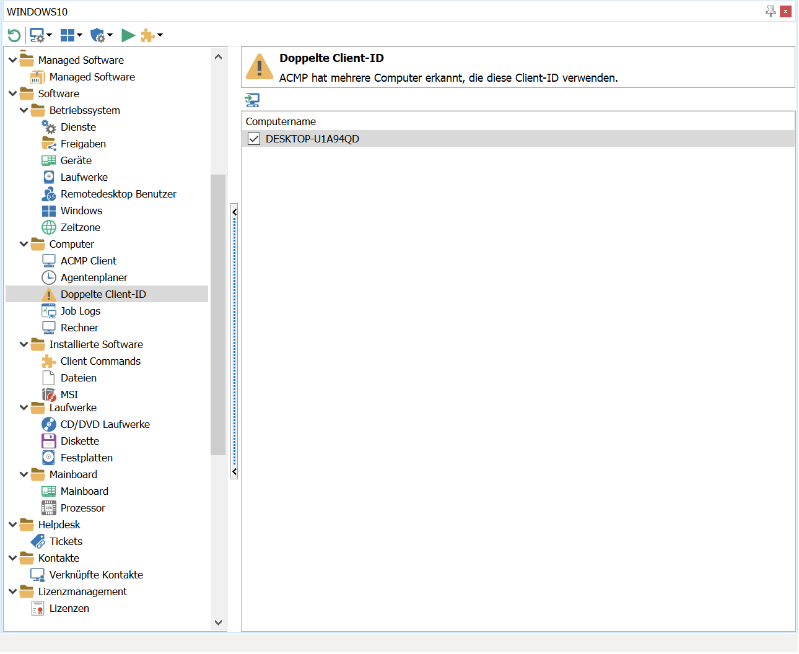Select Dienste gear icon entry

49,127
